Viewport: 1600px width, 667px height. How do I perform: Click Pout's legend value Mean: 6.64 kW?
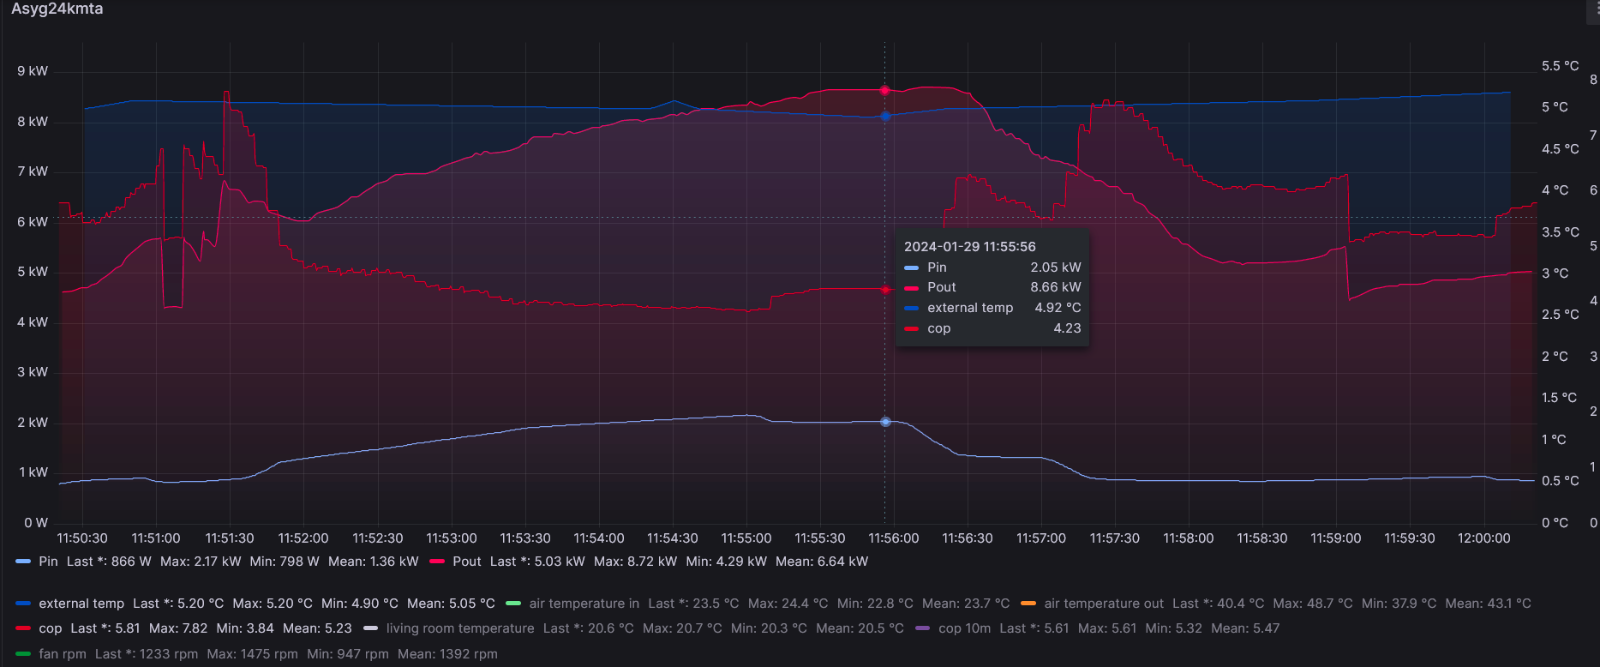[822, 562]
